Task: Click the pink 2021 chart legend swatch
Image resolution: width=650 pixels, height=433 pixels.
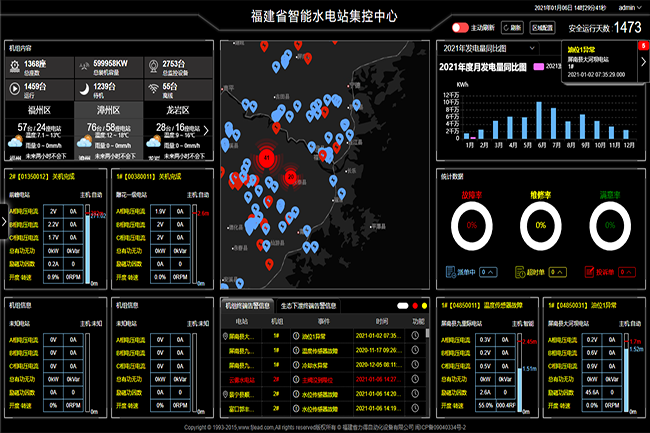Action: pos(539,67)
